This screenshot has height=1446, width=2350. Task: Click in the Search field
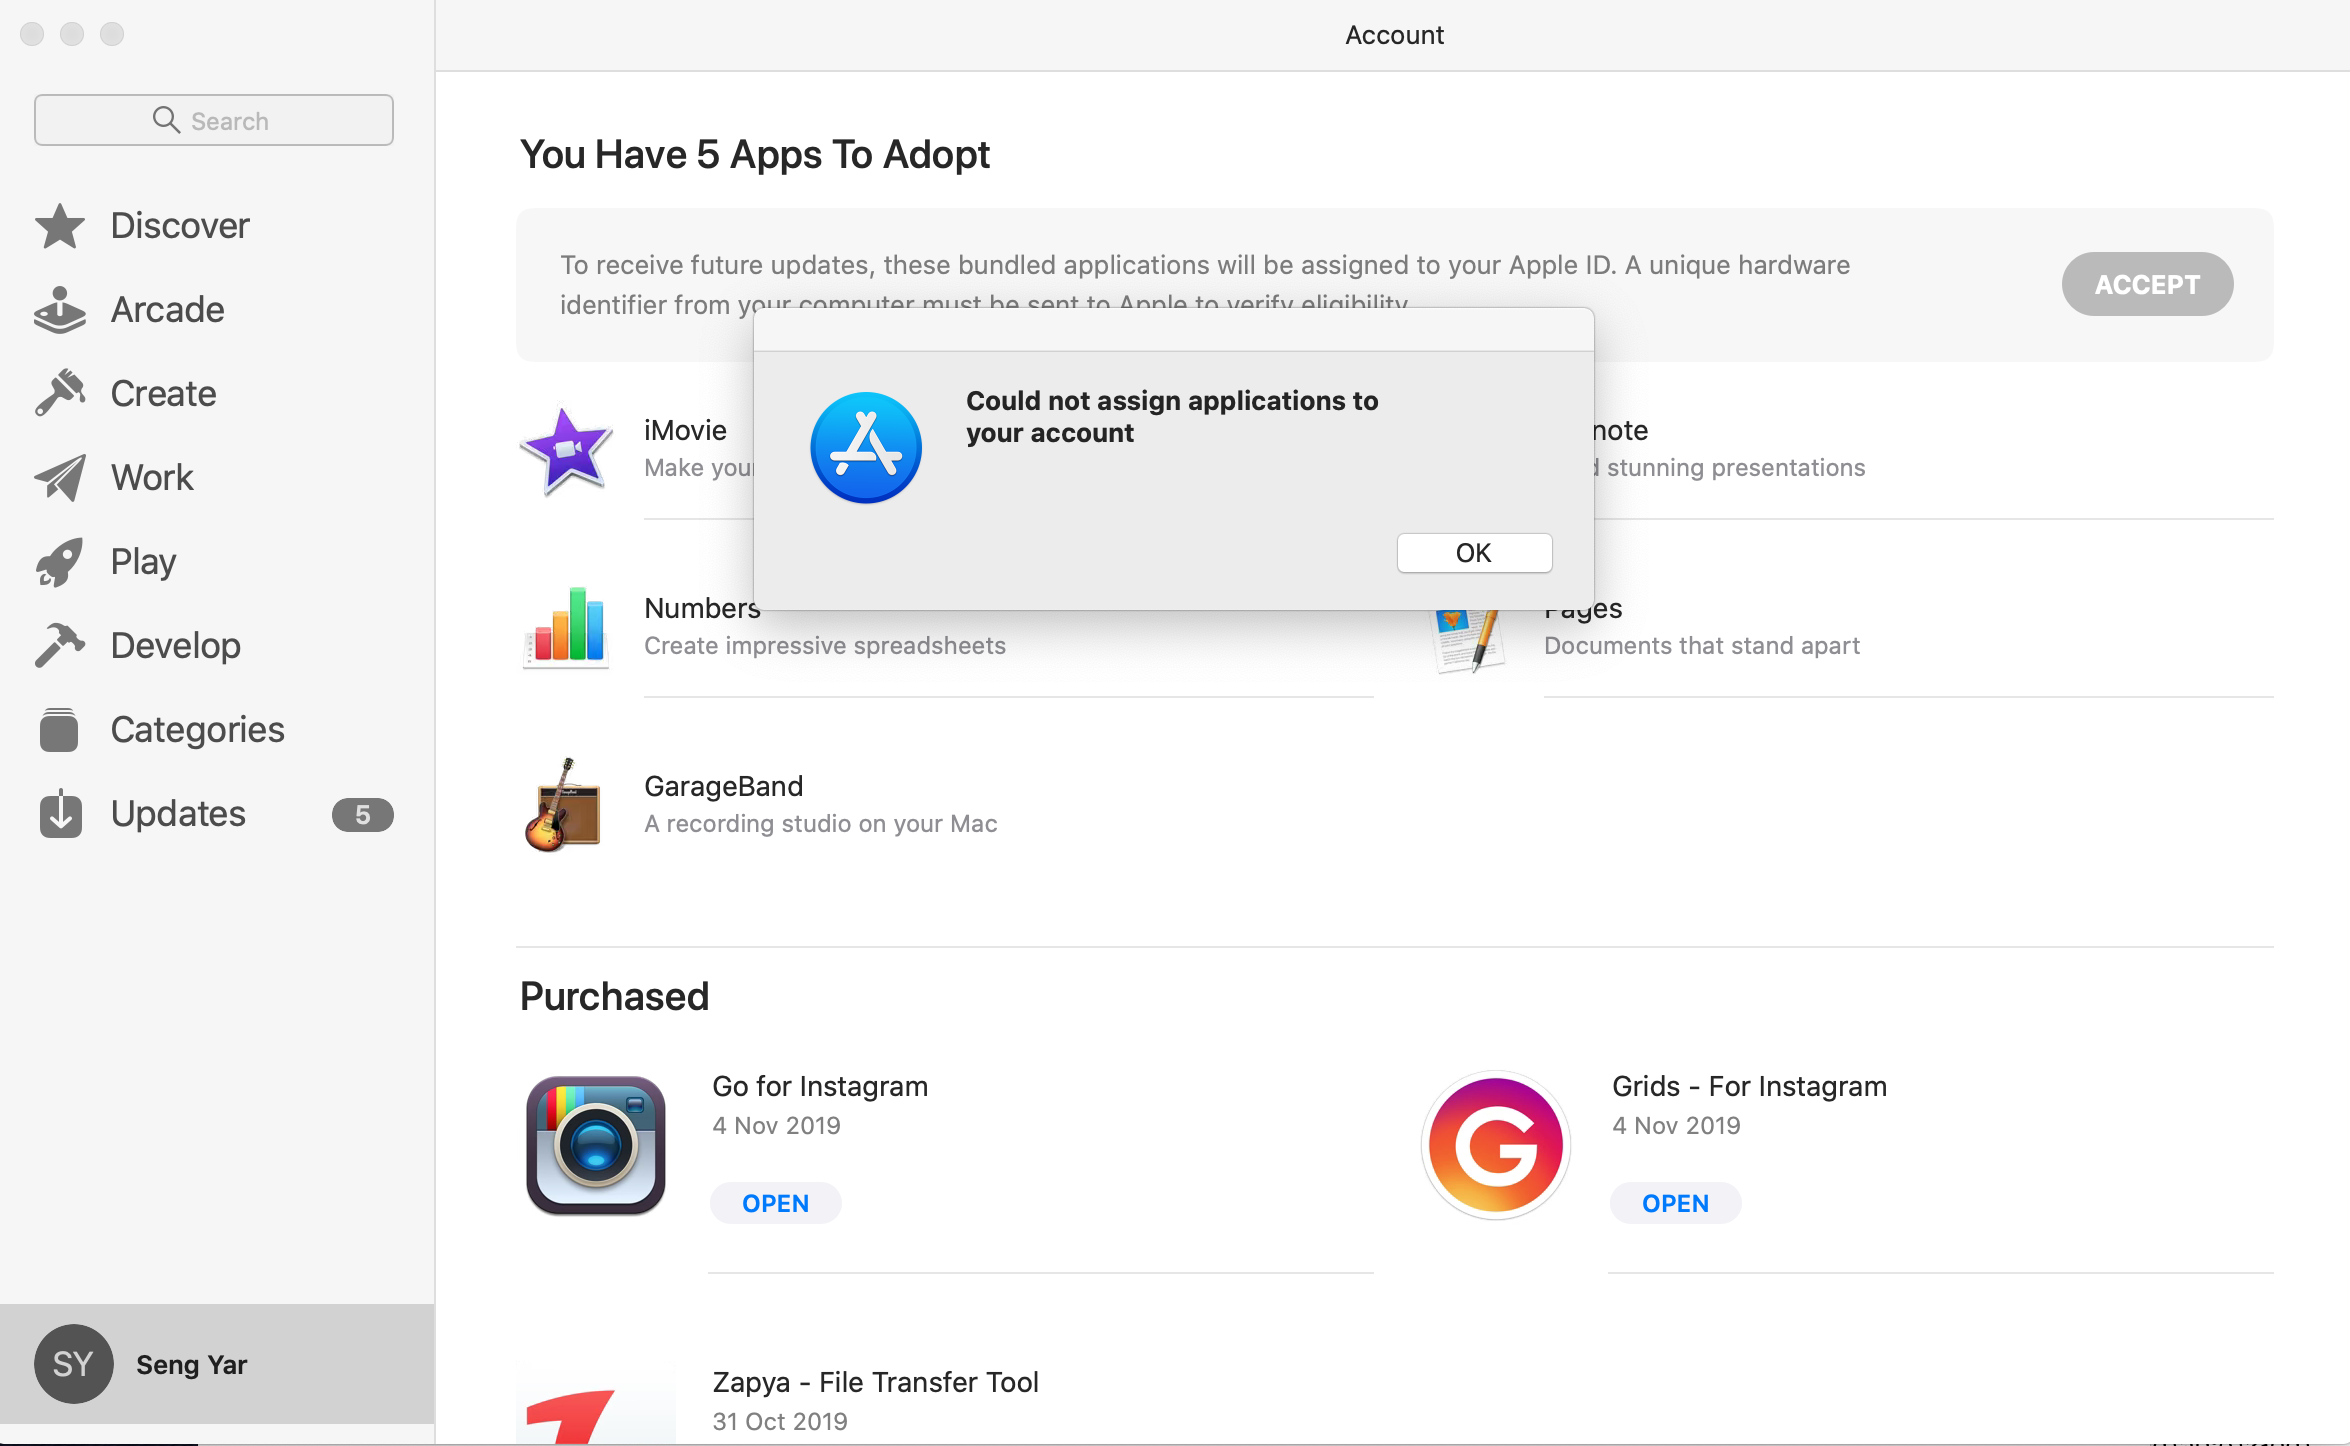[214, 121]
